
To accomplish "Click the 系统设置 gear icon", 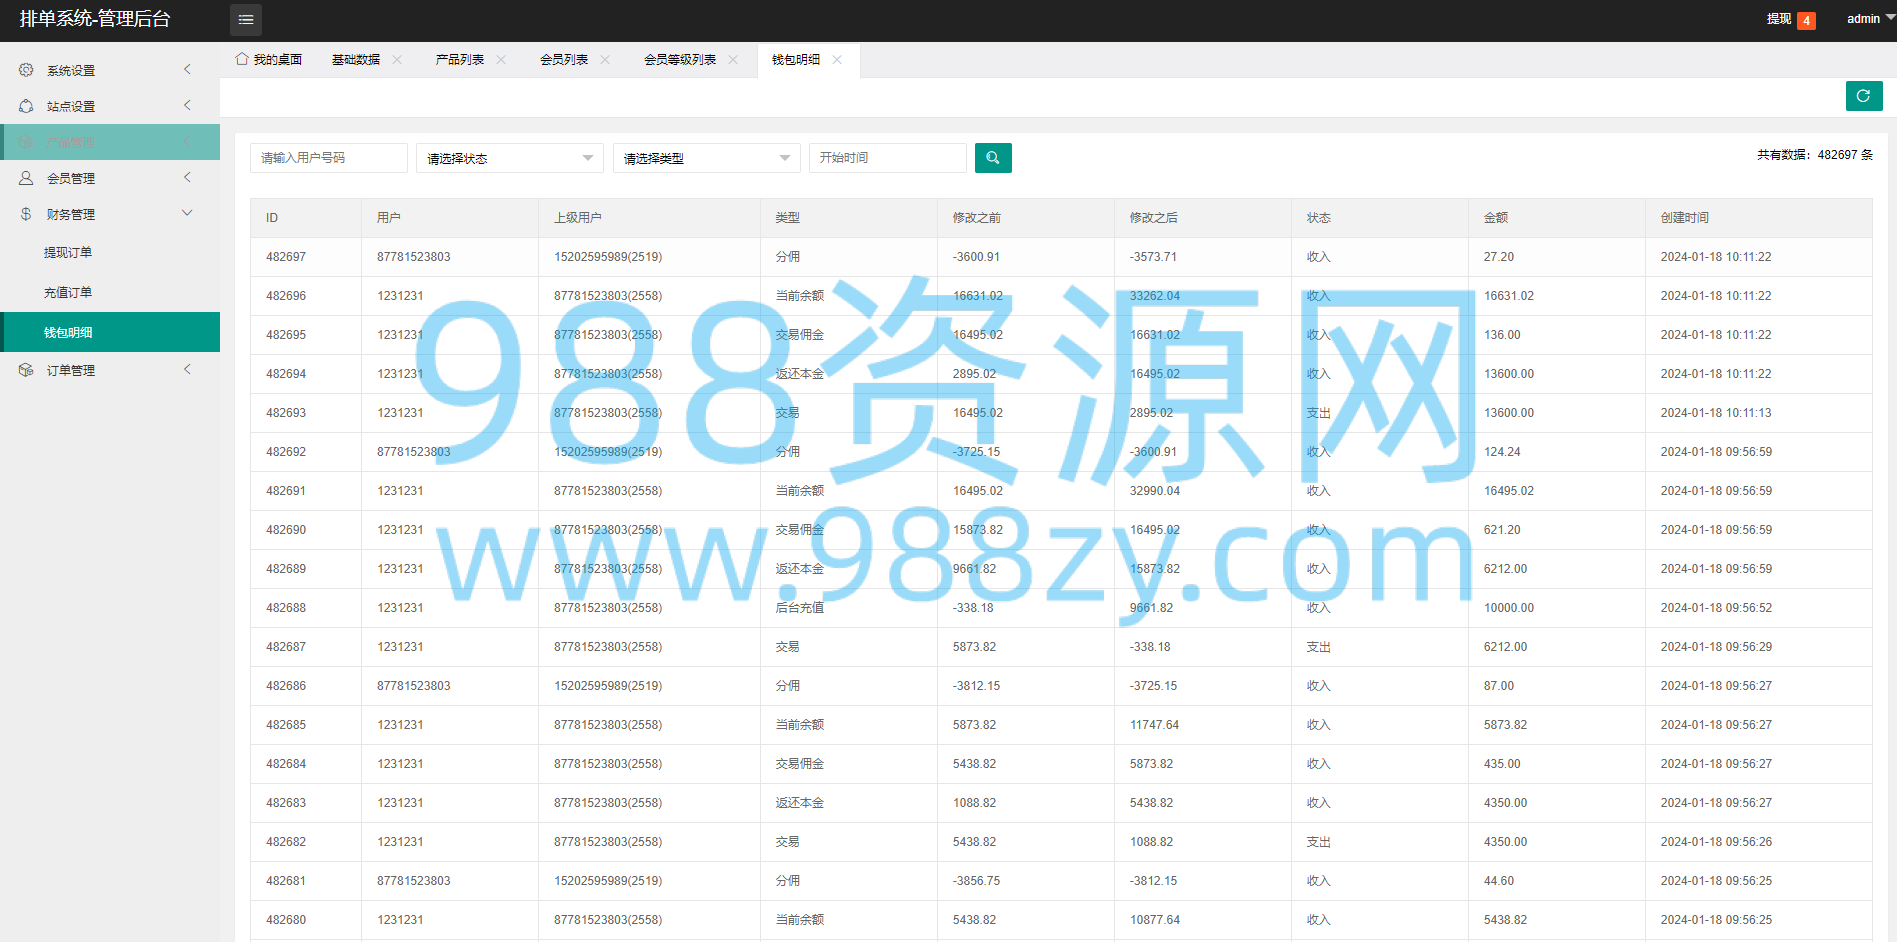I will [26, 70].
